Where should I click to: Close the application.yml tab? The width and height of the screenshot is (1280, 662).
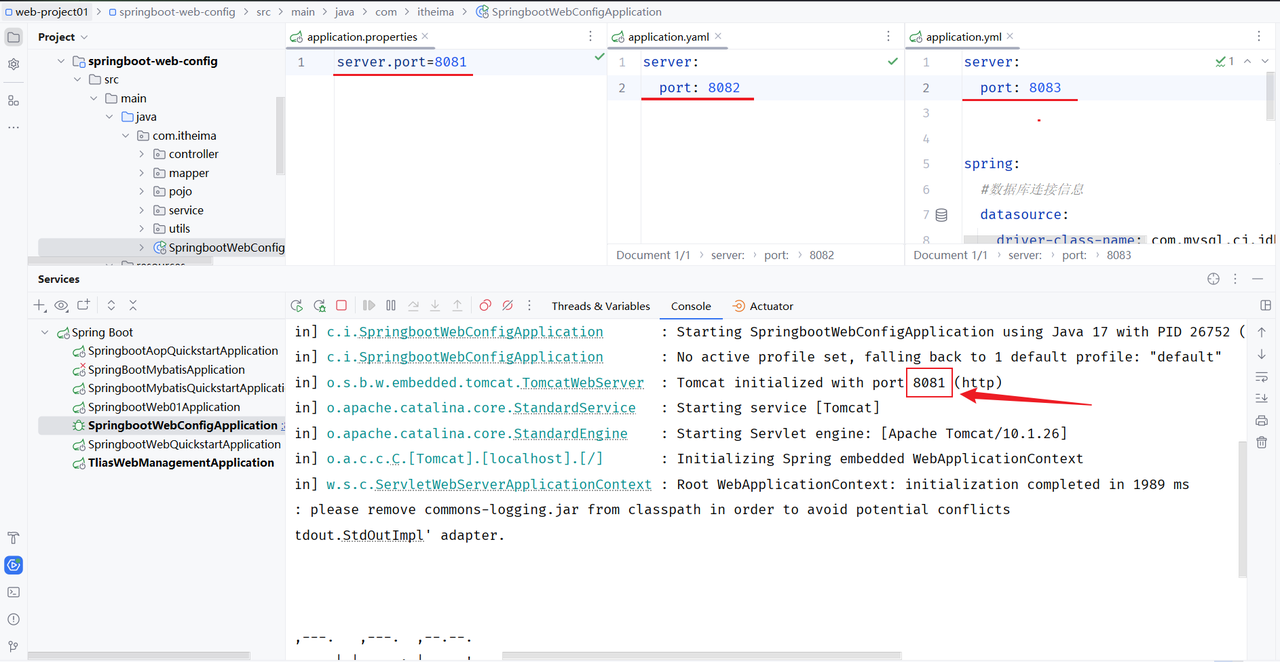1011,36
